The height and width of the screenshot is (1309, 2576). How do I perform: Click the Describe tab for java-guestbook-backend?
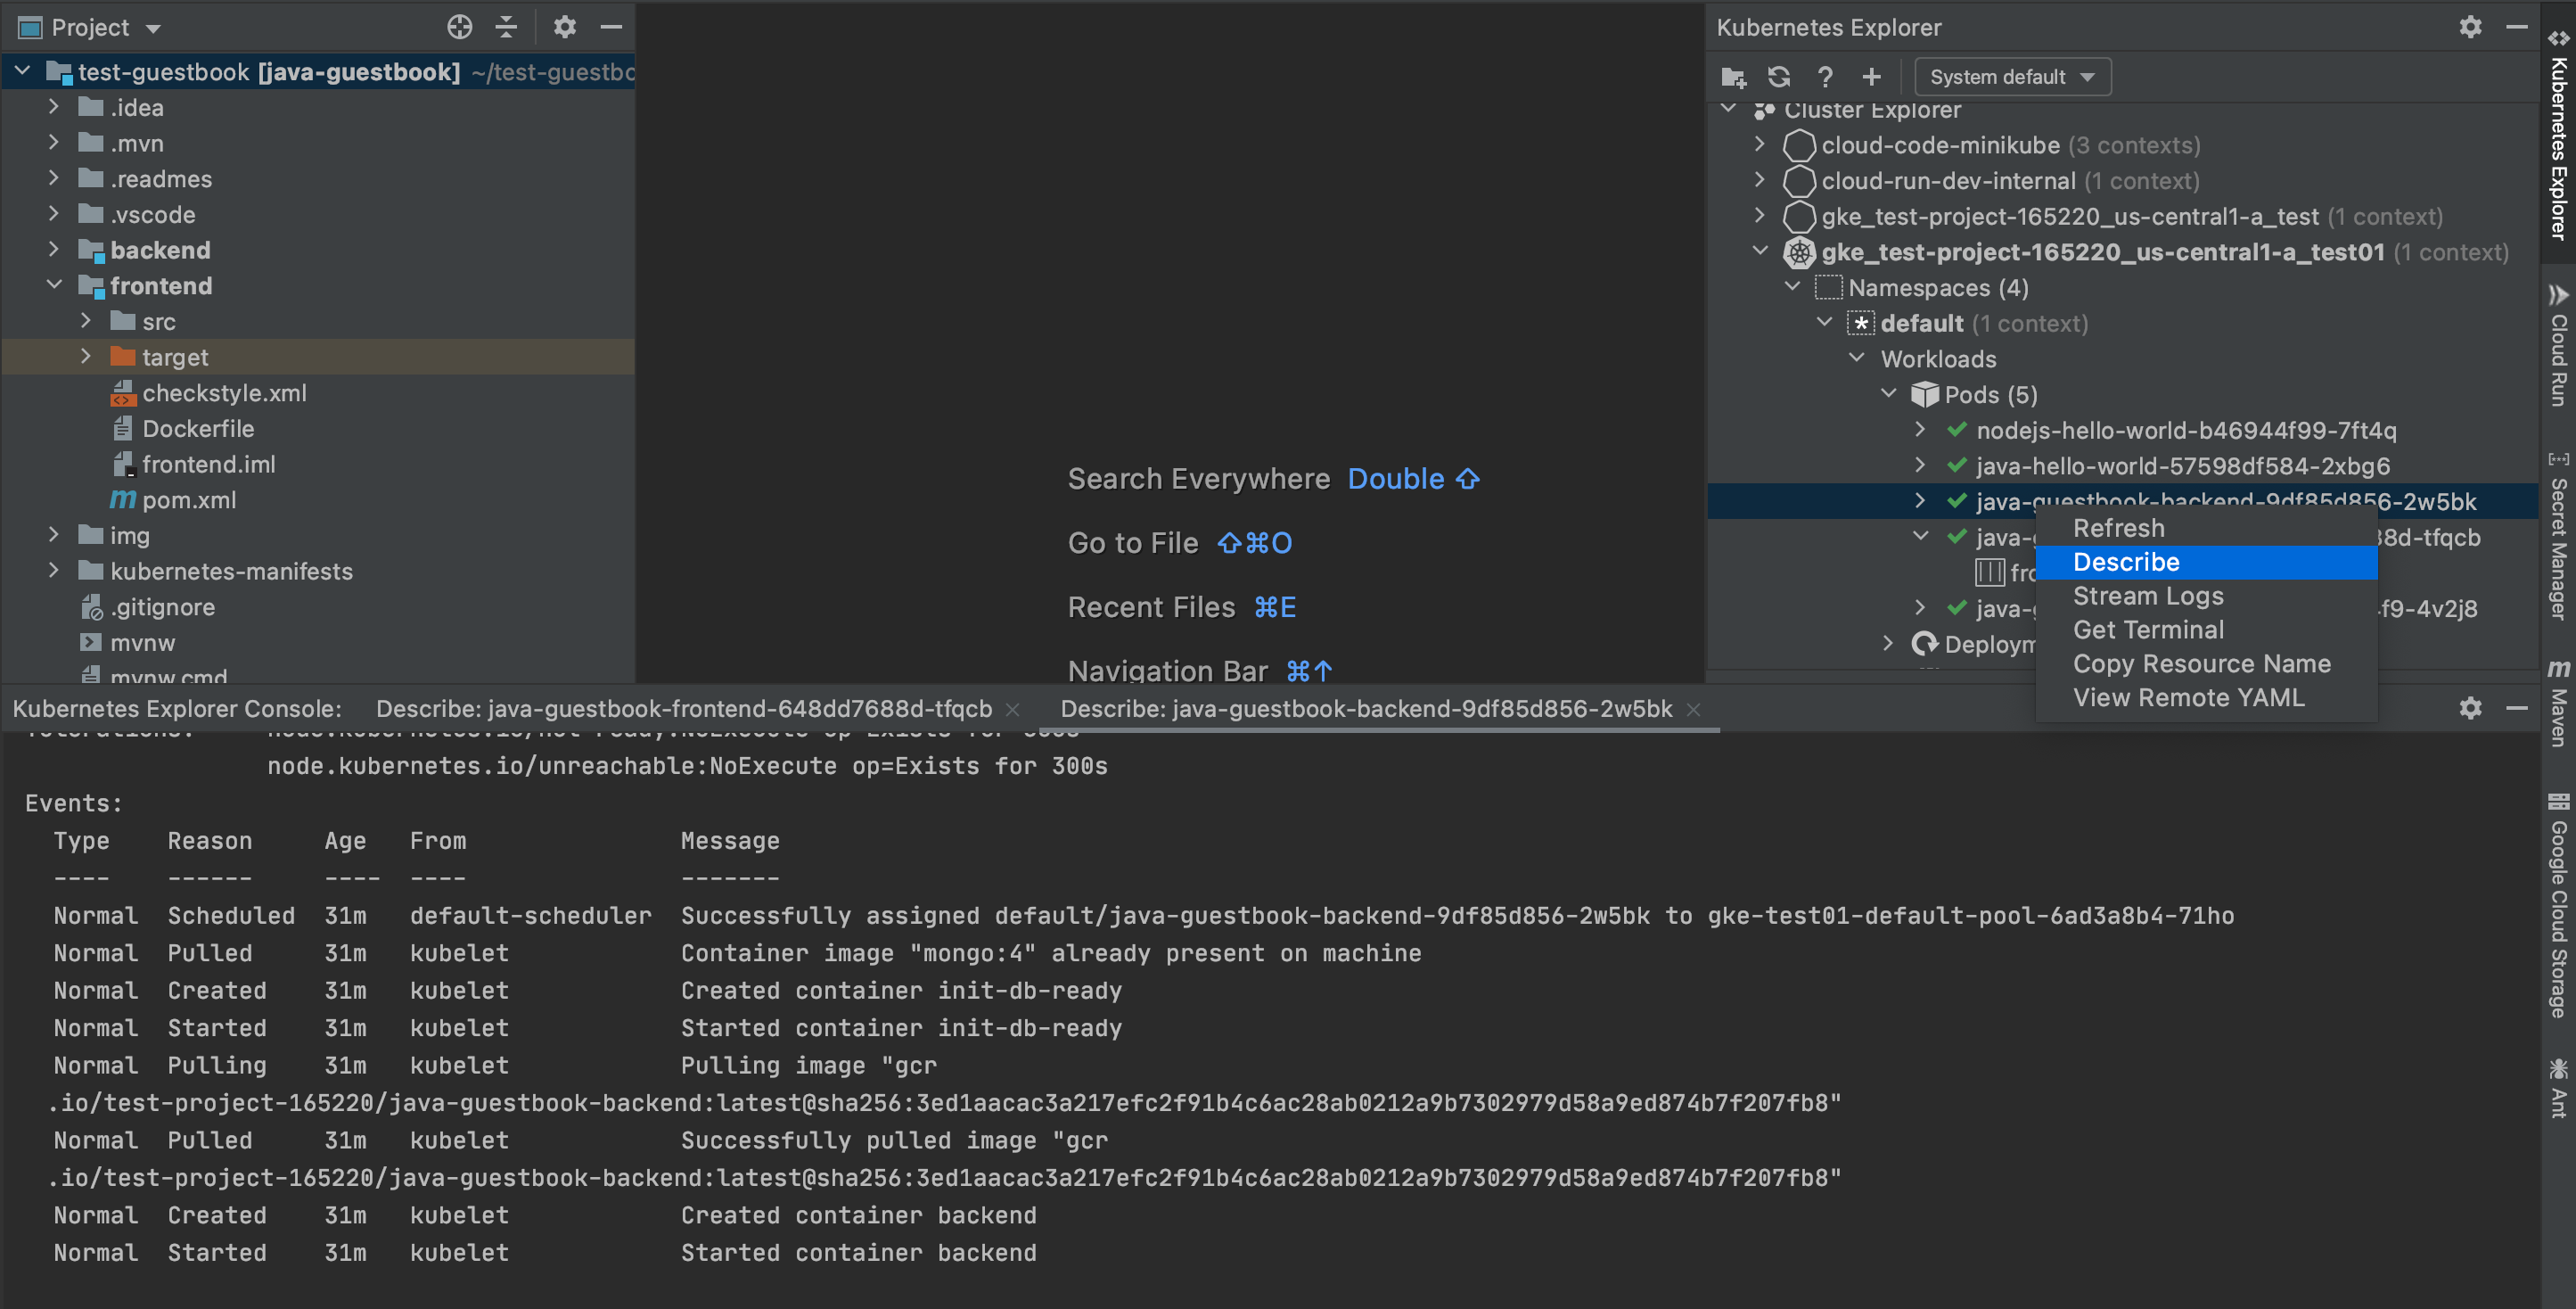[x=1366, y=708]
